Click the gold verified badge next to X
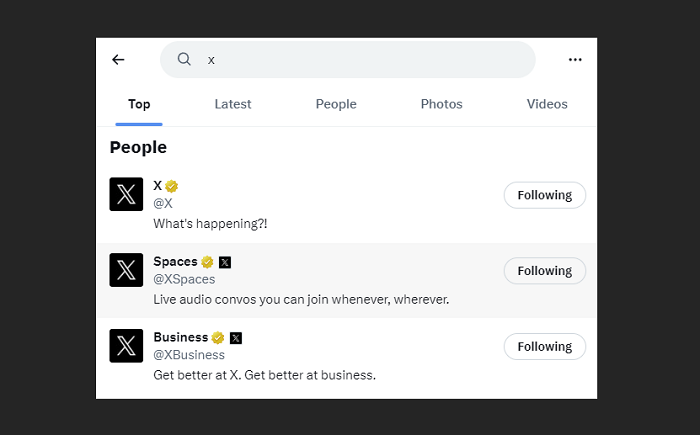Screen dimensions: 700x435 [x=172, y=186]
